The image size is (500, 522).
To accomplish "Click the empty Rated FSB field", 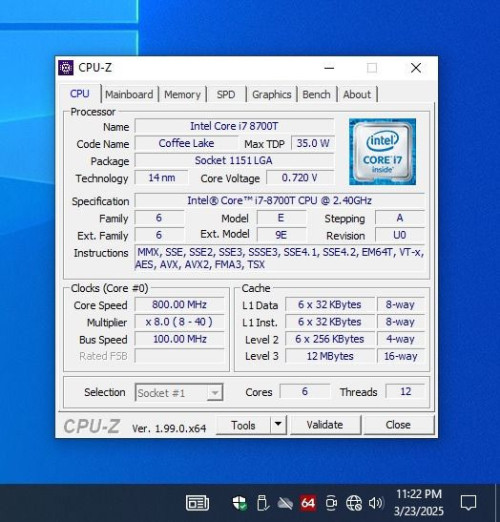I will click(x=179, y=356).
